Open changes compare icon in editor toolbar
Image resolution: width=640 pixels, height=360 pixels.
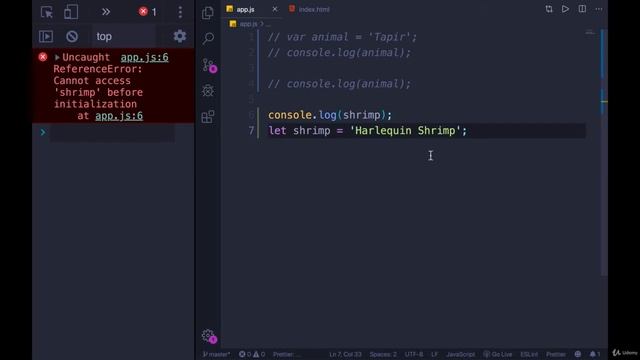(549, 9)
